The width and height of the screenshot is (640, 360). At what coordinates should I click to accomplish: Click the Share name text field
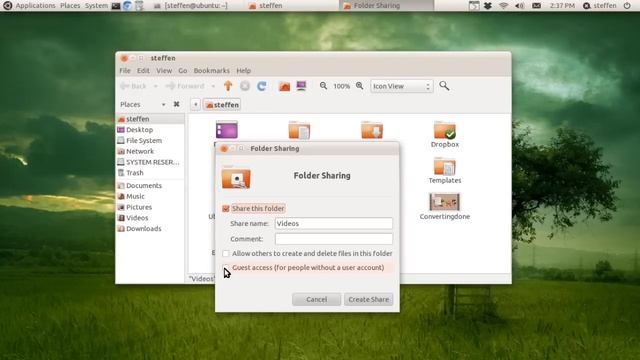pyautogui.click(x=333, y=223)
